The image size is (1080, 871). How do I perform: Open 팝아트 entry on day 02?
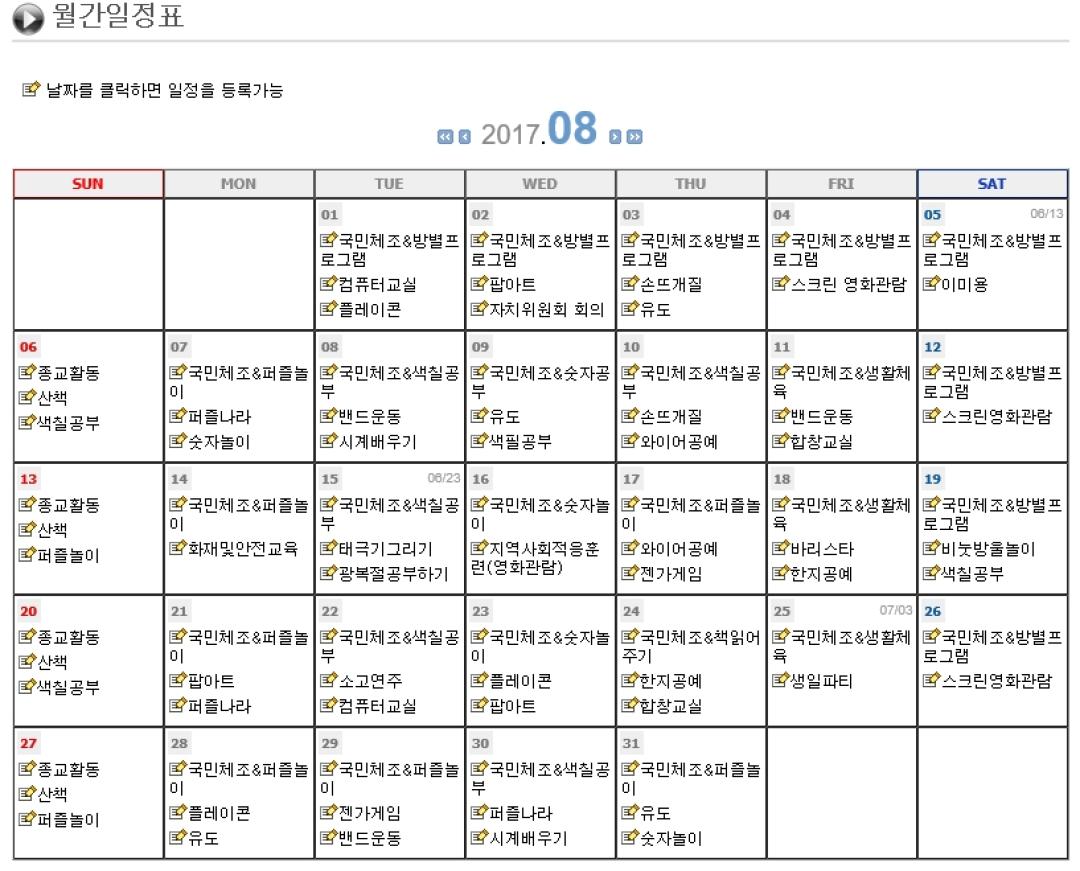coord(512,284)
